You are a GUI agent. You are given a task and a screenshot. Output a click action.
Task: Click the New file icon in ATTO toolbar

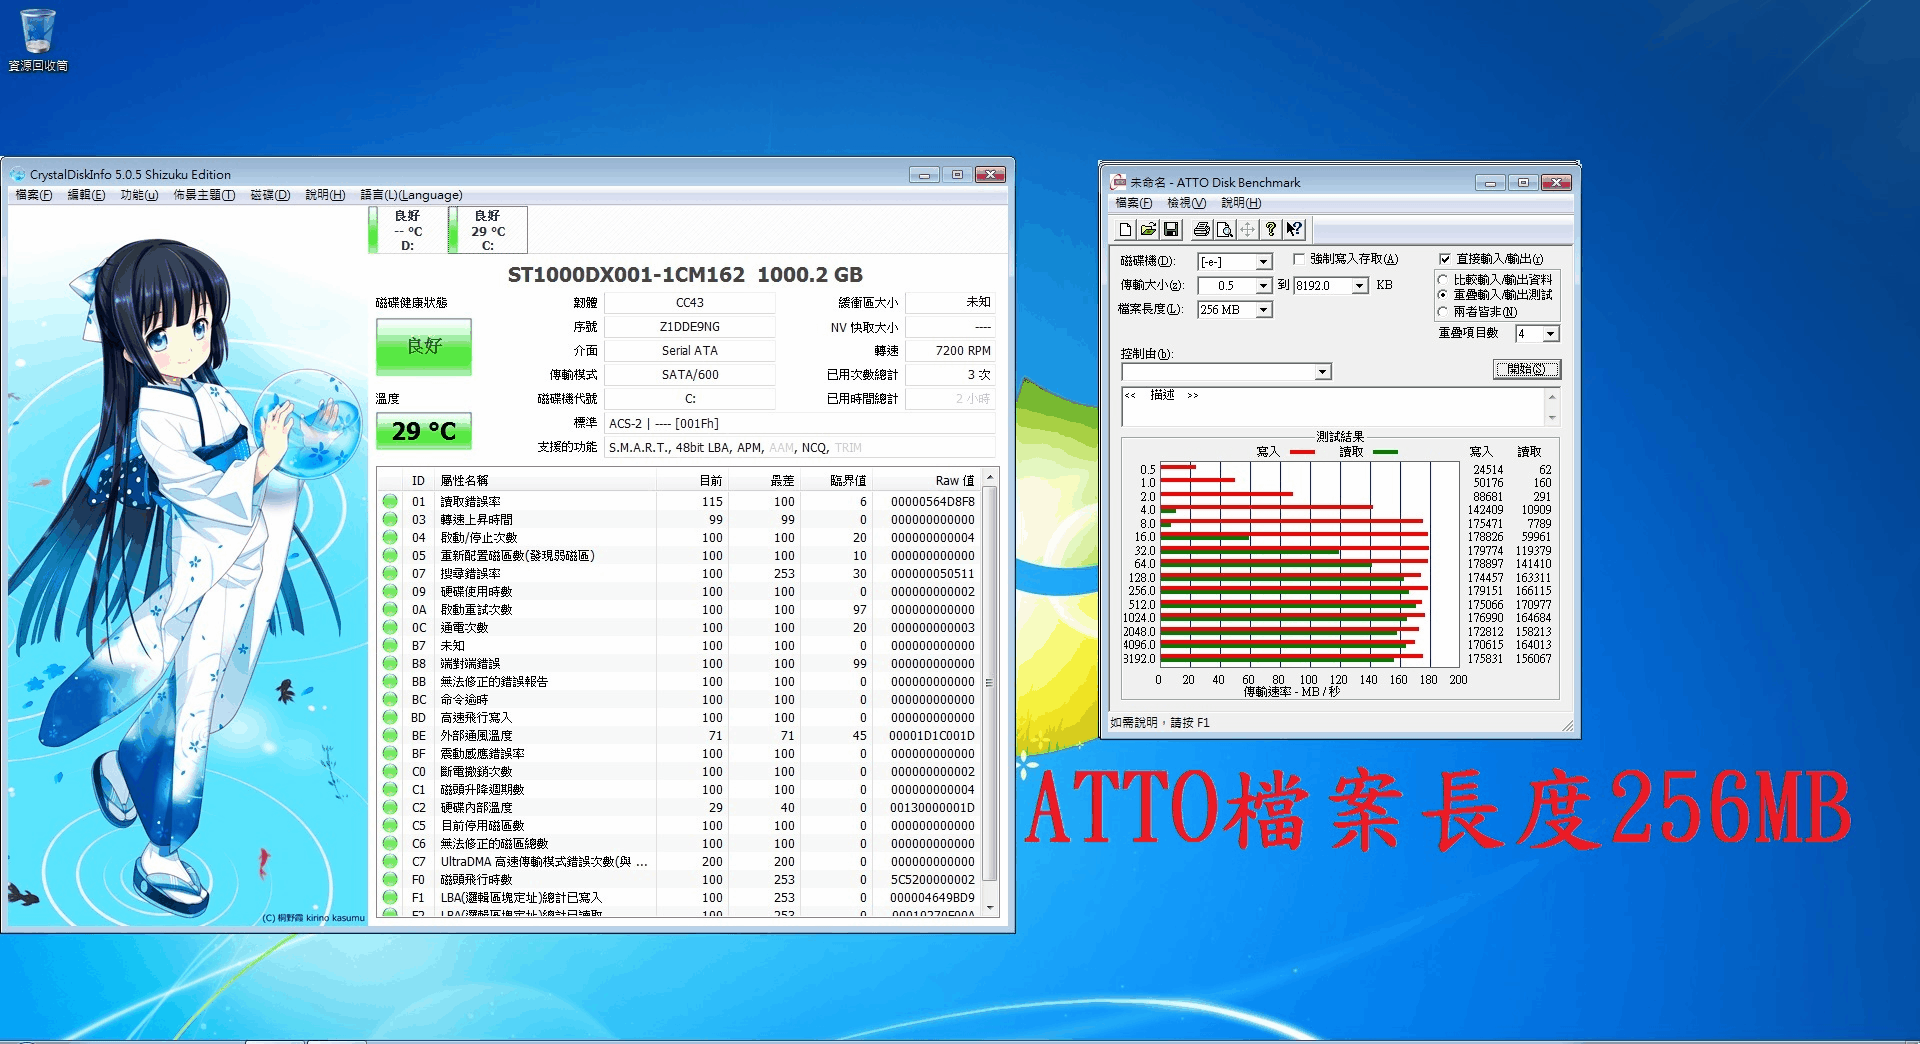coord(1125,230)
